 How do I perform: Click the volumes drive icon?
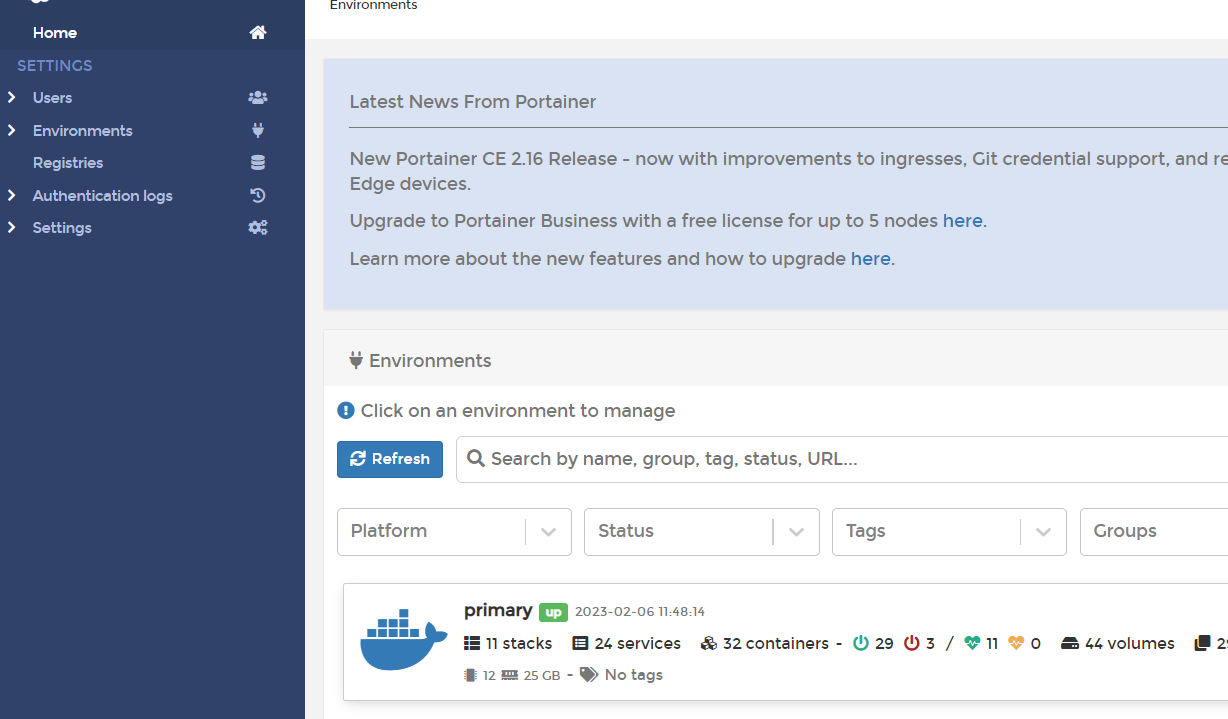tap(1070, 643)
